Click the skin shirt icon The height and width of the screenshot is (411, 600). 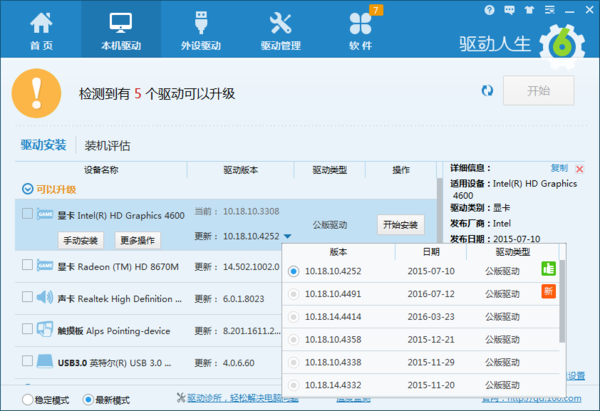(530, 10)
